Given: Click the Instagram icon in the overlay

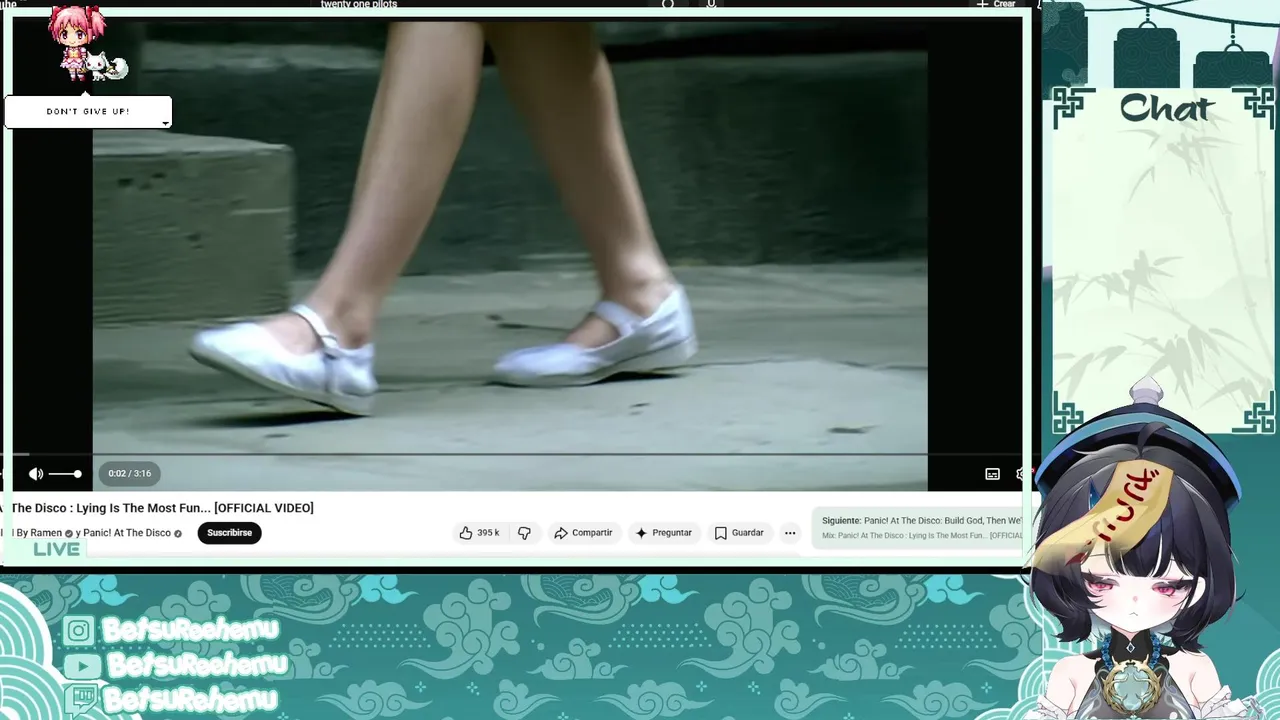Looking at the screenshot, I should [79, 630].
